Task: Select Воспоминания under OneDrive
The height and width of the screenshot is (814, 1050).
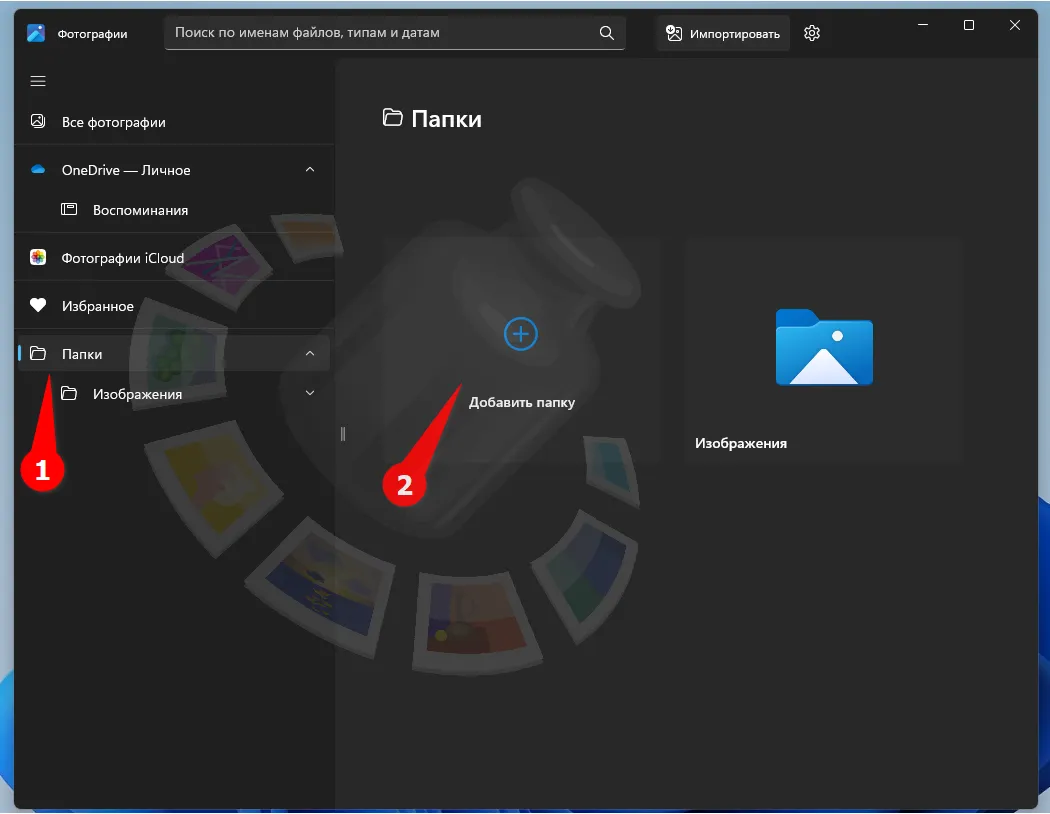Action: pyautogui.click(x=140, y=210)
